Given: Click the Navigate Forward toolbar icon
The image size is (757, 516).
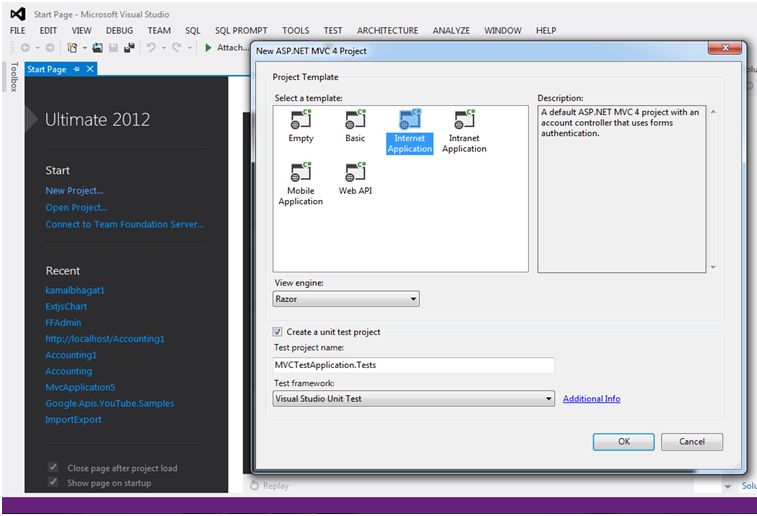Looking at the screenshot, I should pyautogui.click(x=50, y=47).
